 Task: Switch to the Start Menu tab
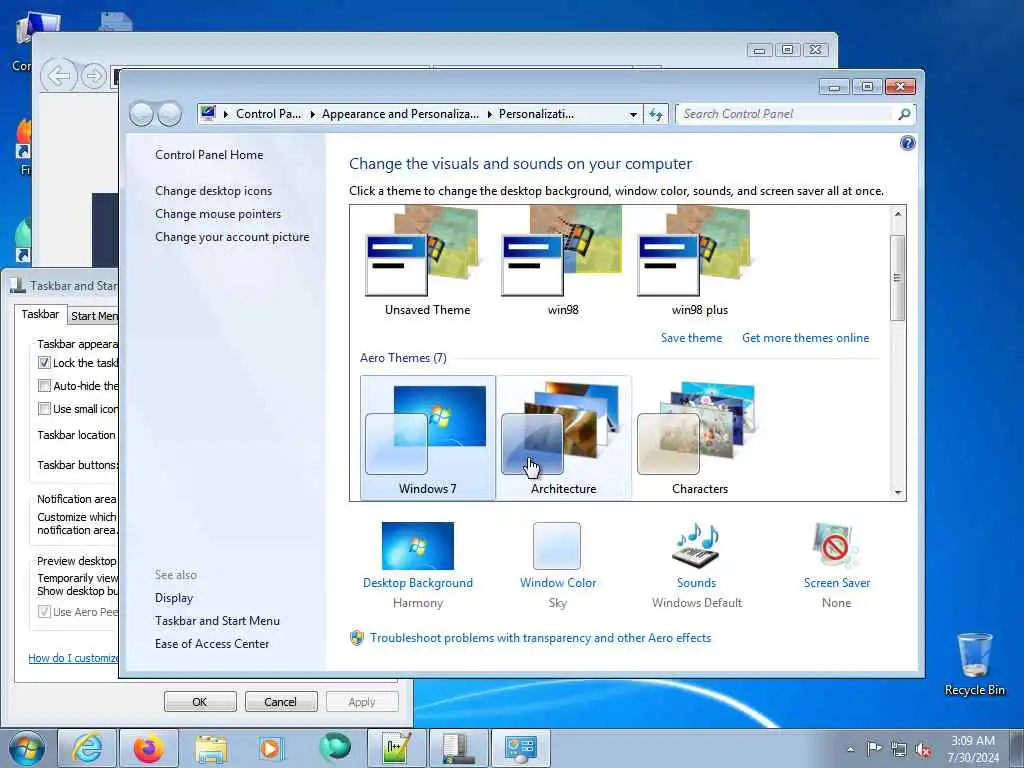click(94, 315)
